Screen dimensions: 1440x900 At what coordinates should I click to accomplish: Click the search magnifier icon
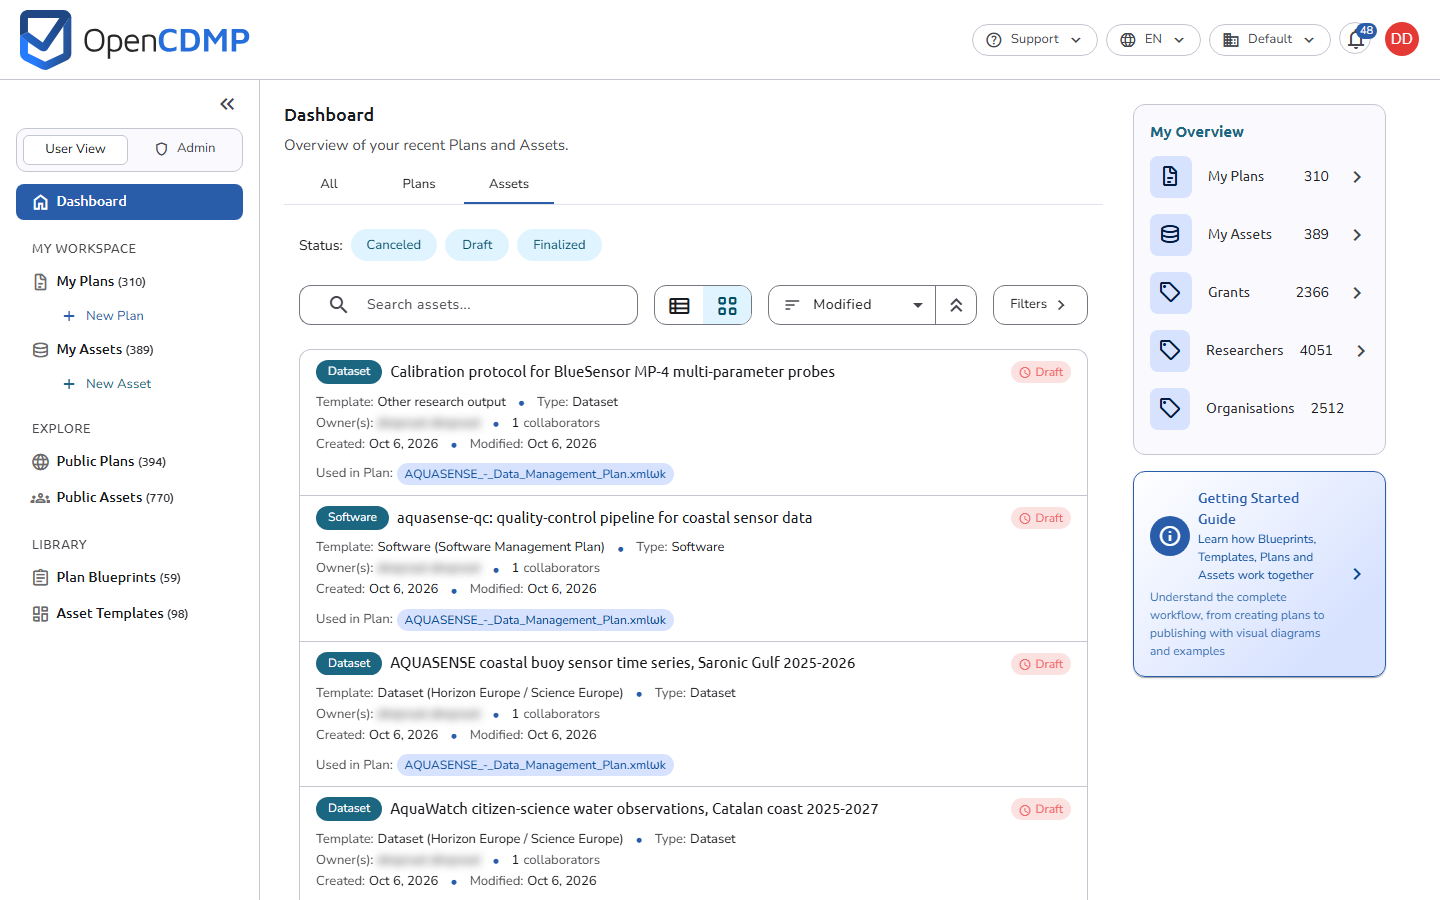339,305
